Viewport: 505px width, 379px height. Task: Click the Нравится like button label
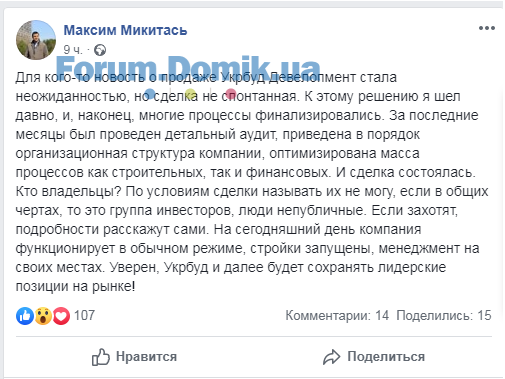(146, 357)
